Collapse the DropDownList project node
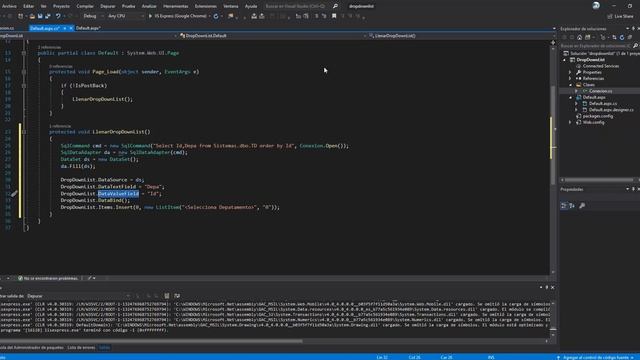 [x=565, y=60]
